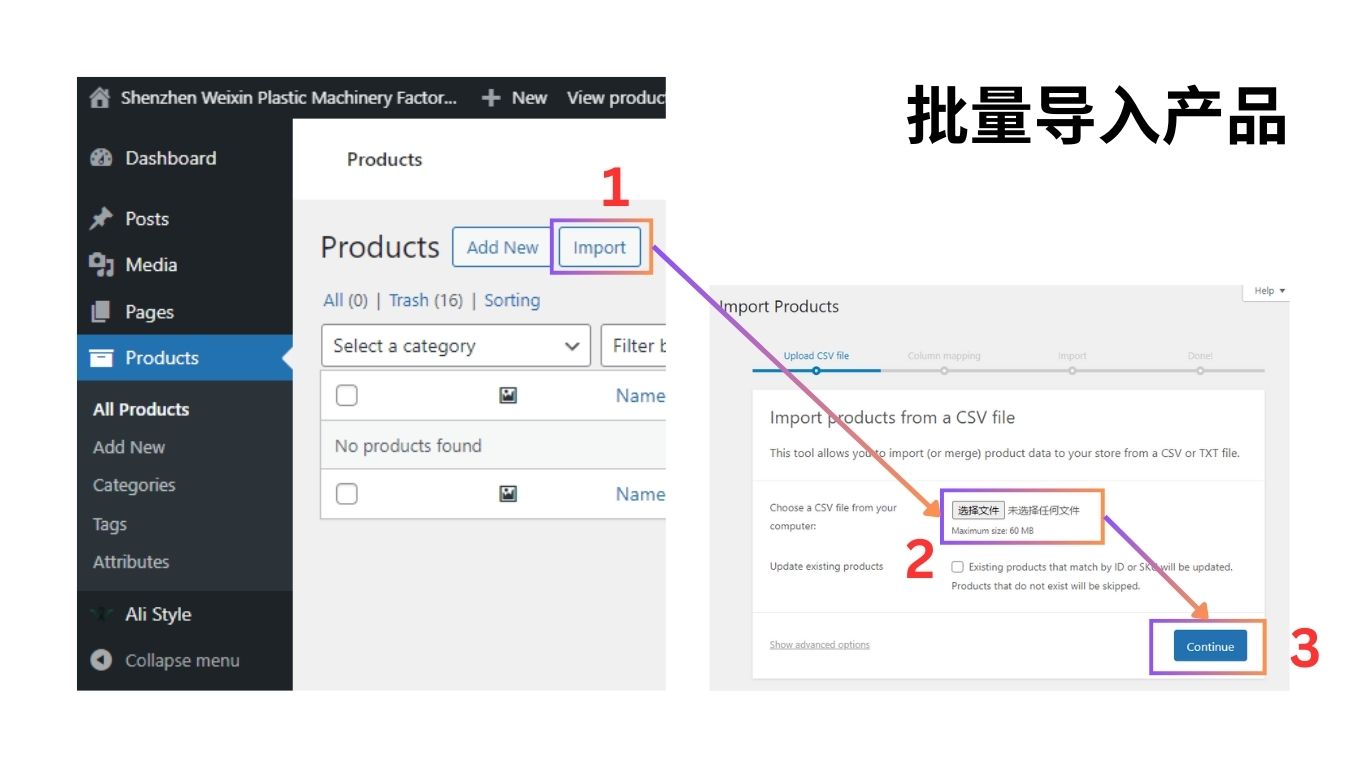
Task: Open Categories in the Products submenu
Action: point(134,485)
